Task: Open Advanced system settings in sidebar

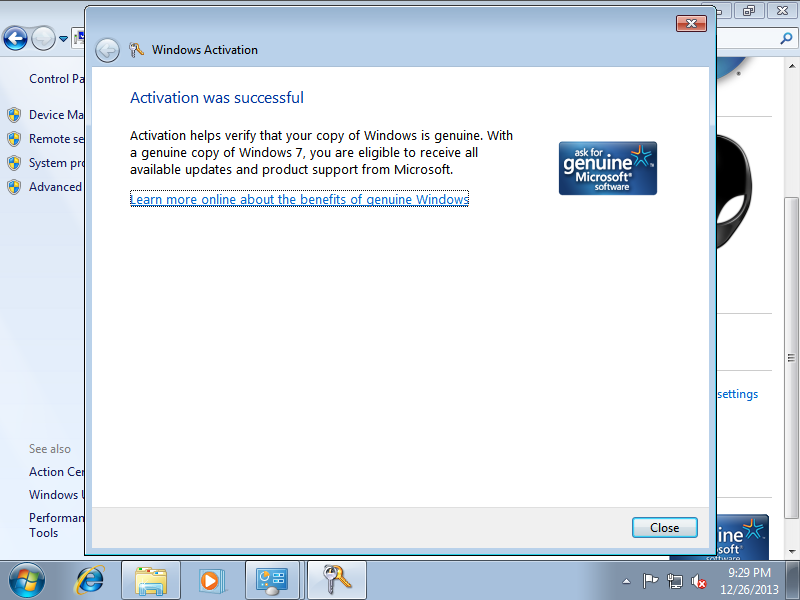Action: (55, 187)
